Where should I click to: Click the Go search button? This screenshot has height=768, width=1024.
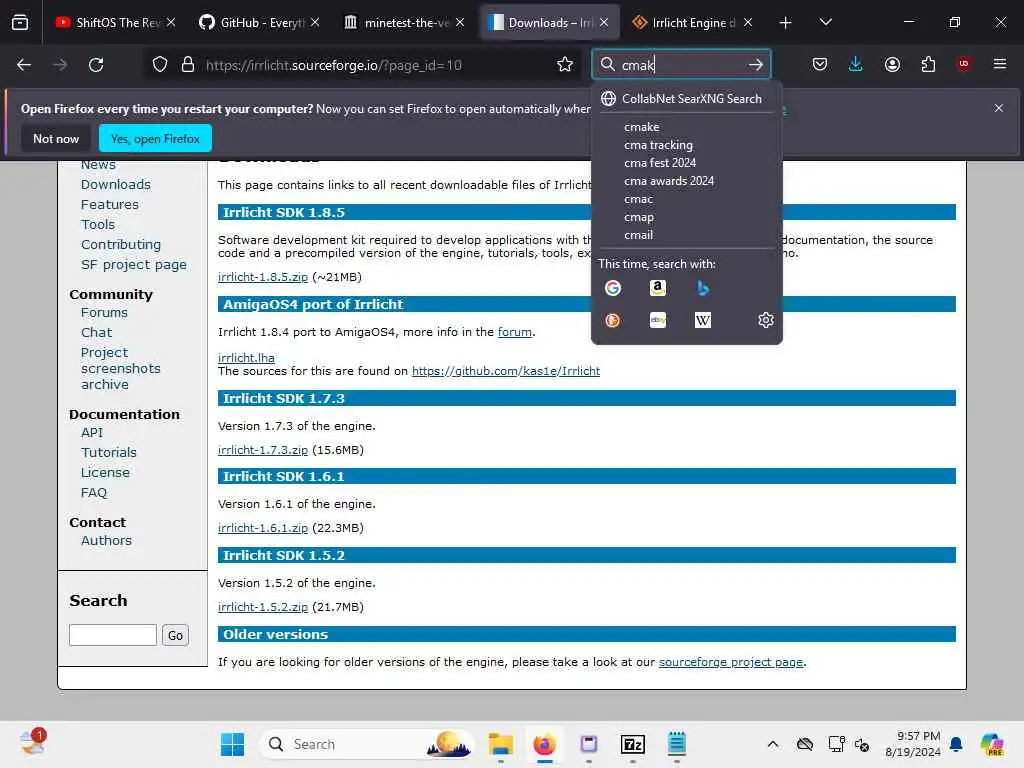coord(175,635)
